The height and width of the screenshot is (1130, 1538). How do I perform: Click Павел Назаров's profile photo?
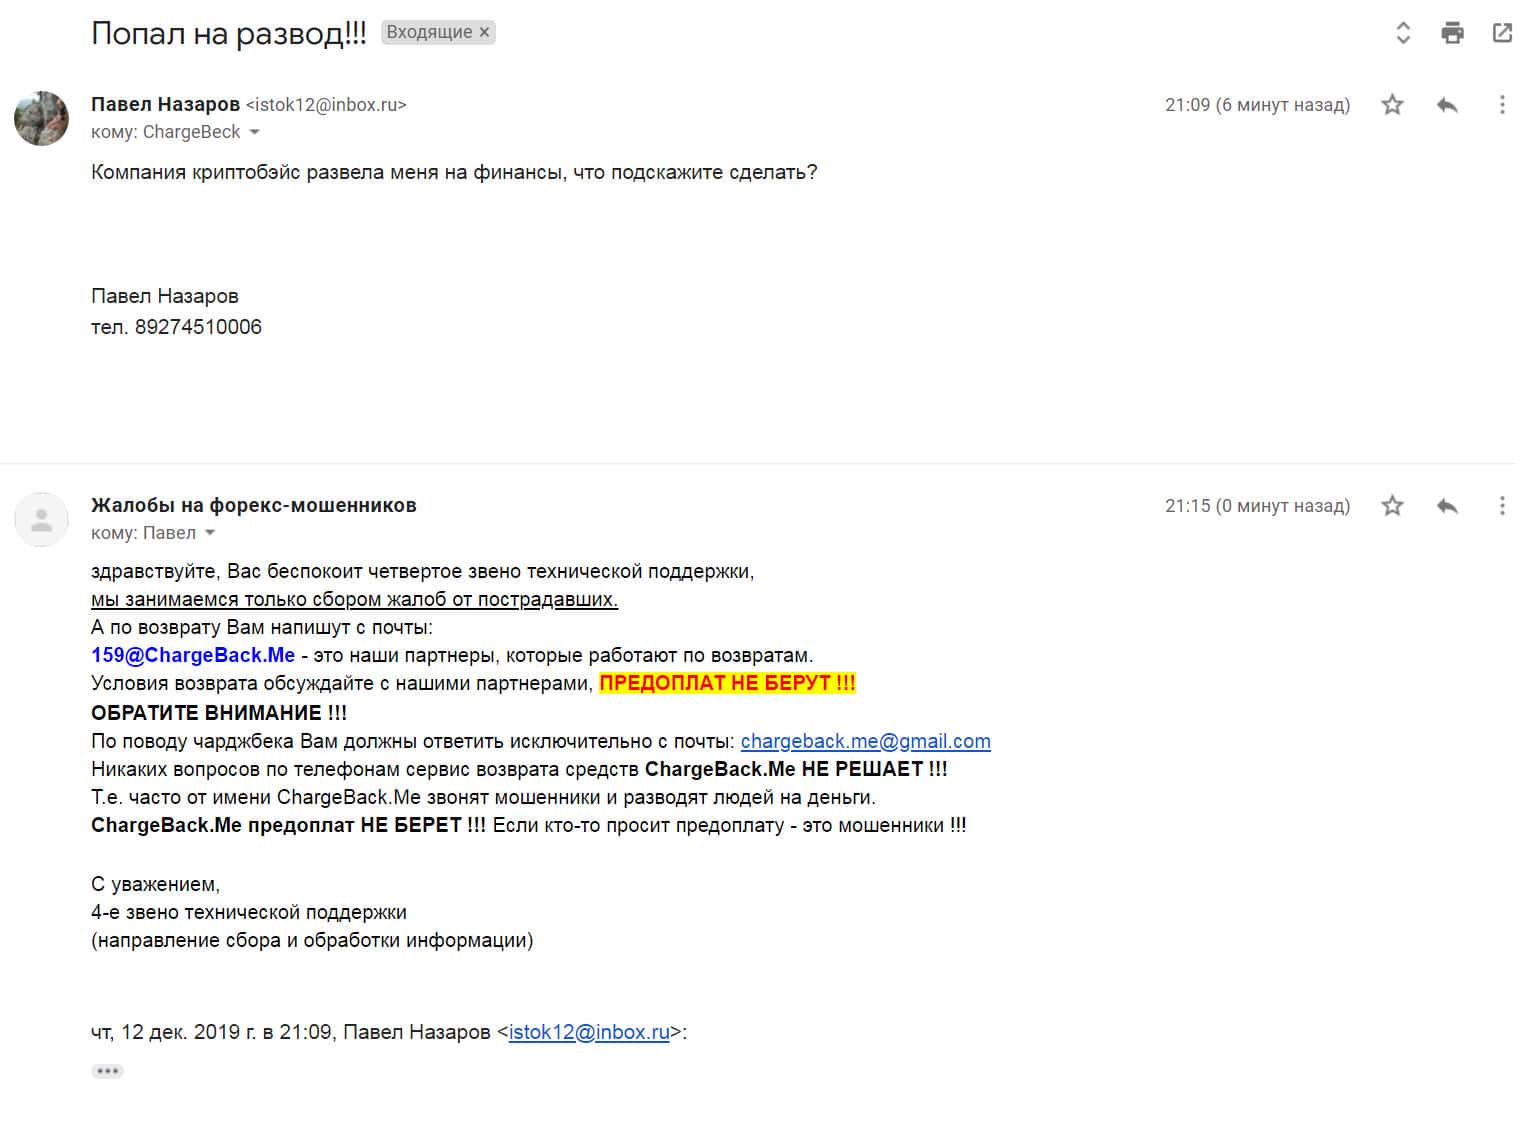(x=41, y=118)
